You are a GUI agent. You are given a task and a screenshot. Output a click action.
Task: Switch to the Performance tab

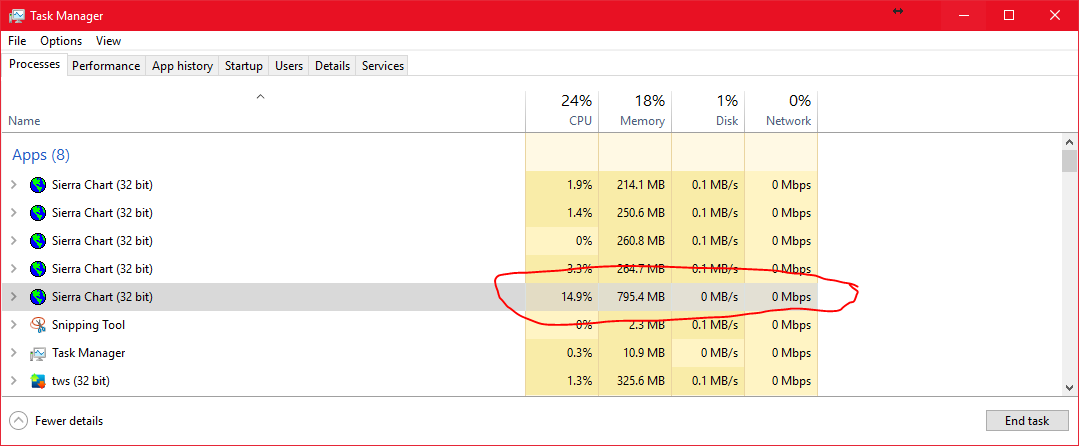coord(106,66)
